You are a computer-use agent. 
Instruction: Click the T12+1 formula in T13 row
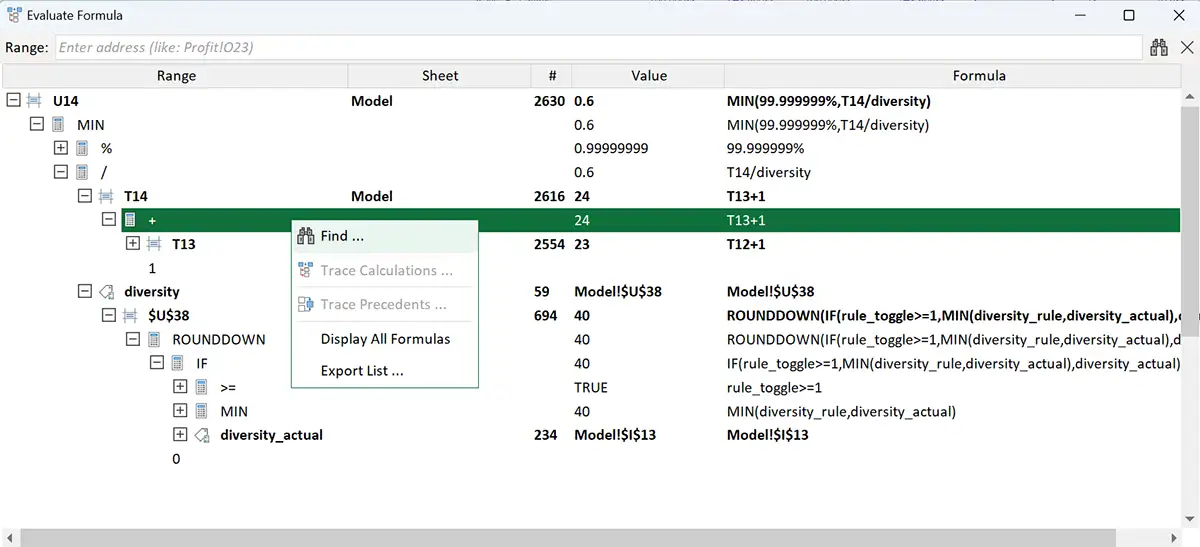(746, 244)
